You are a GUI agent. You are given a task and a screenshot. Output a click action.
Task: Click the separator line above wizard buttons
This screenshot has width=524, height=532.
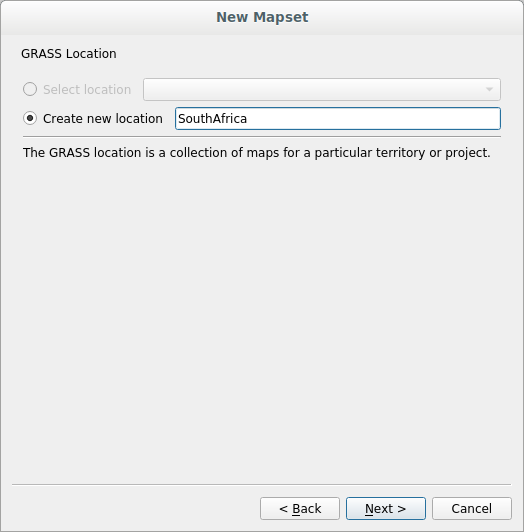(x=261, y=484)
